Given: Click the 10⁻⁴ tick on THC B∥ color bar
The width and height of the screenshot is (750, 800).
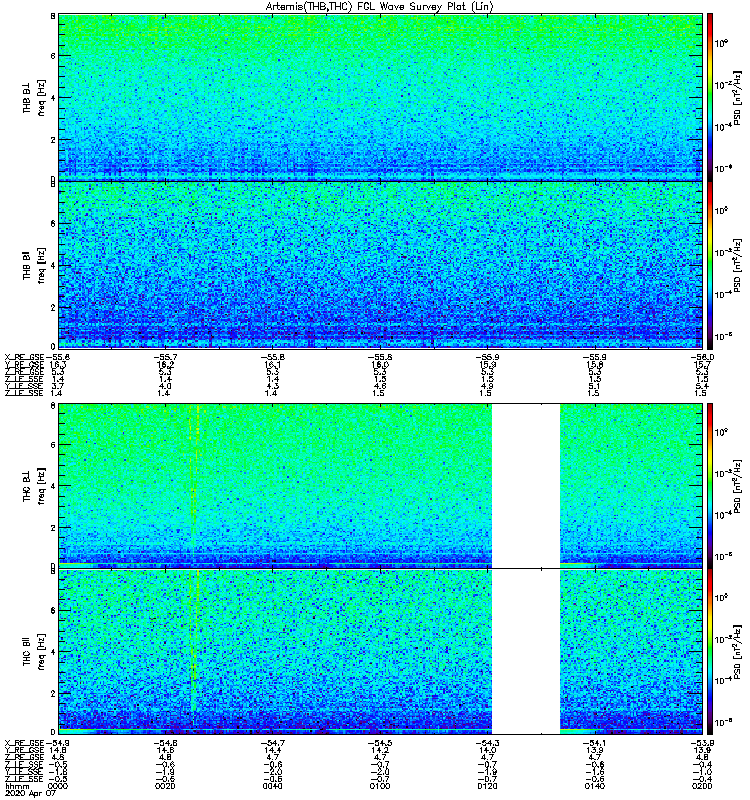Looking at the screenshot, I should tap(723, 680).
